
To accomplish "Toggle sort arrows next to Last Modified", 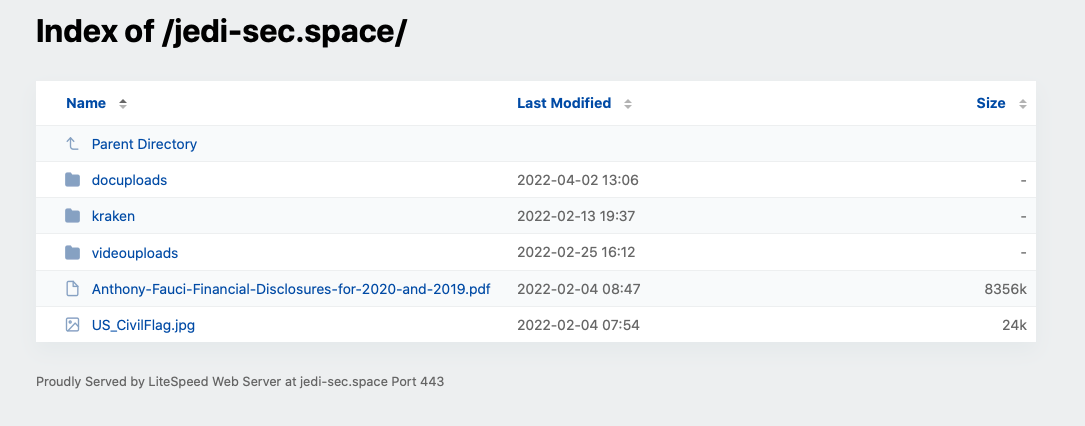I will click(x=628, y=104).
